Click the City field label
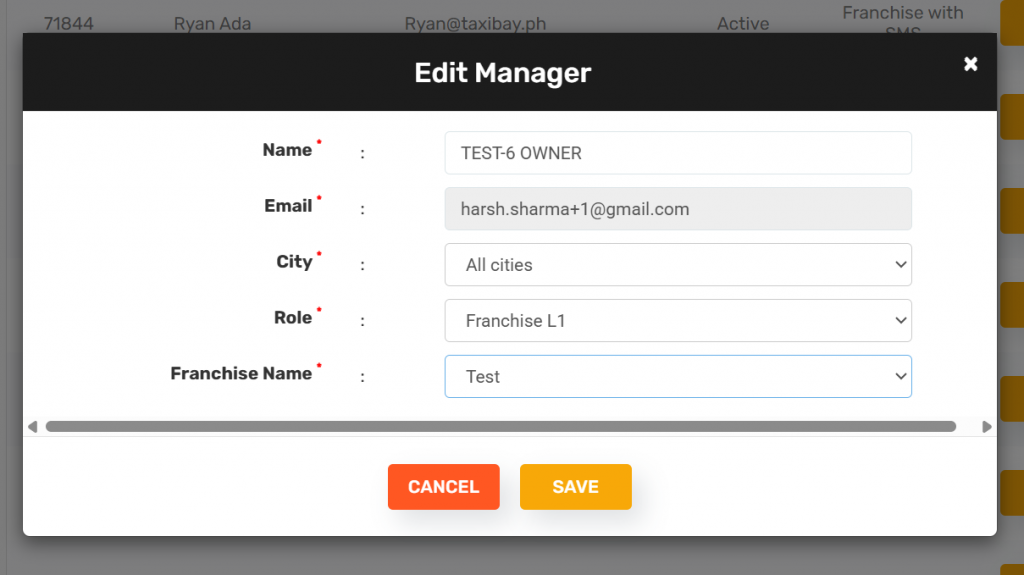This screenshot has width=1024, height=575. (x=294, y=262)
